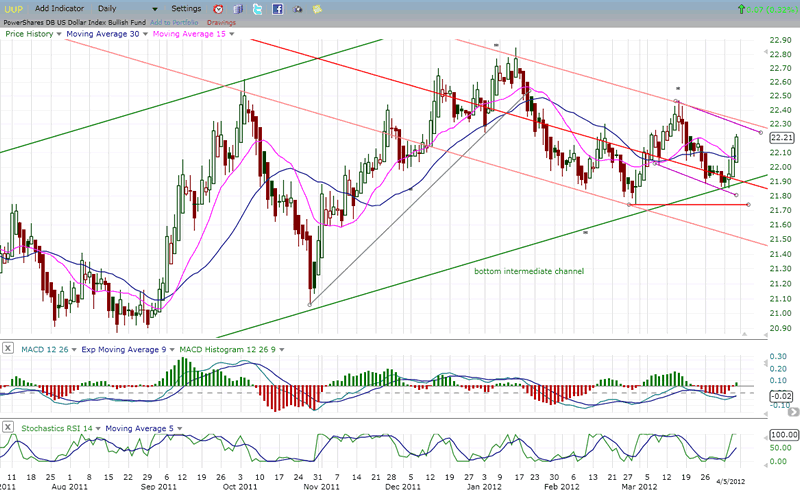Click the current price label 22.21
Image resolution: width=800 pixels, height=490 pixels.
point(782,137)
